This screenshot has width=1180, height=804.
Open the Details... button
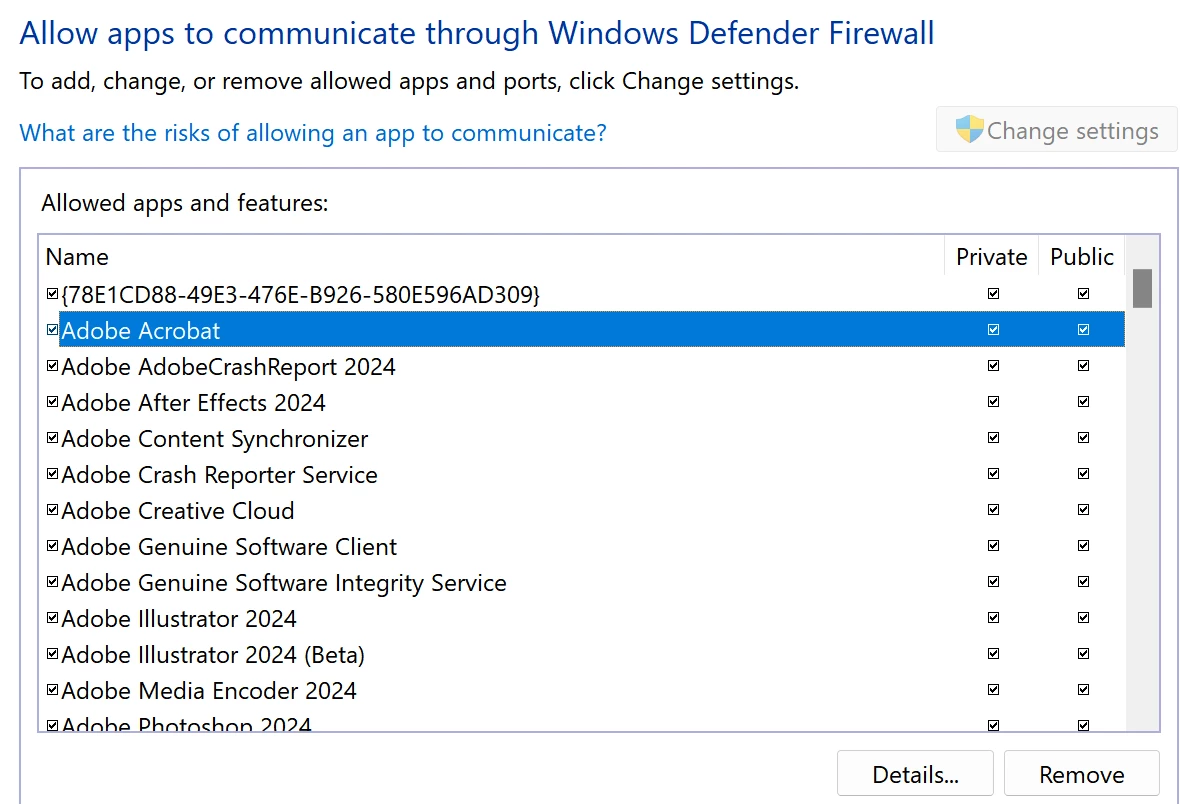(915, 774)
